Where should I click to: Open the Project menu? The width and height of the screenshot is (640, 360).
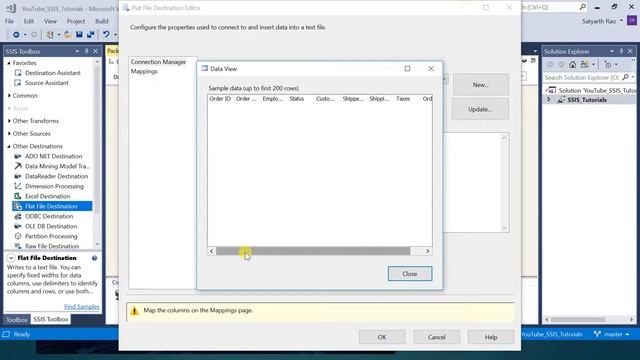click(x=76, y=21)
